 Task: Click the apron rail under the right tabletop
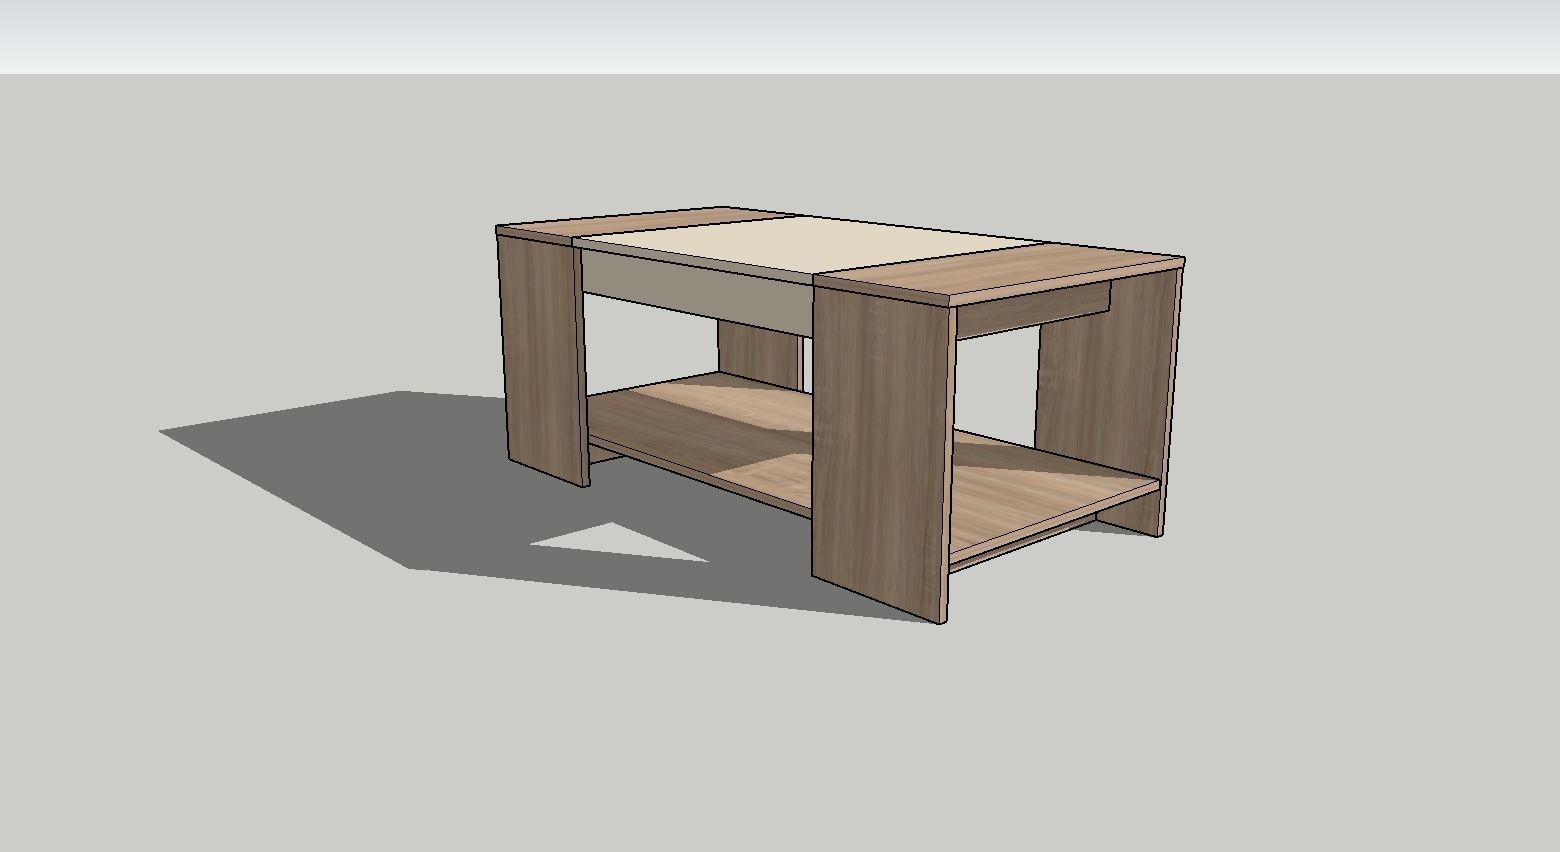click(1035, 309)
